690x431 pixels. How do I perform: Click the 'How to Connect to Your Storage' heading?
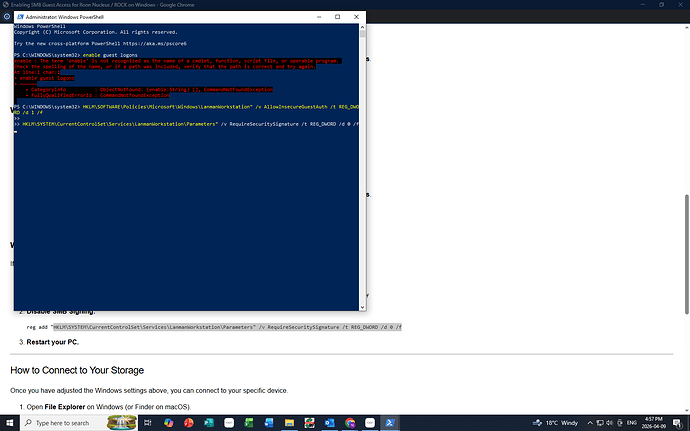pos(77,370)
